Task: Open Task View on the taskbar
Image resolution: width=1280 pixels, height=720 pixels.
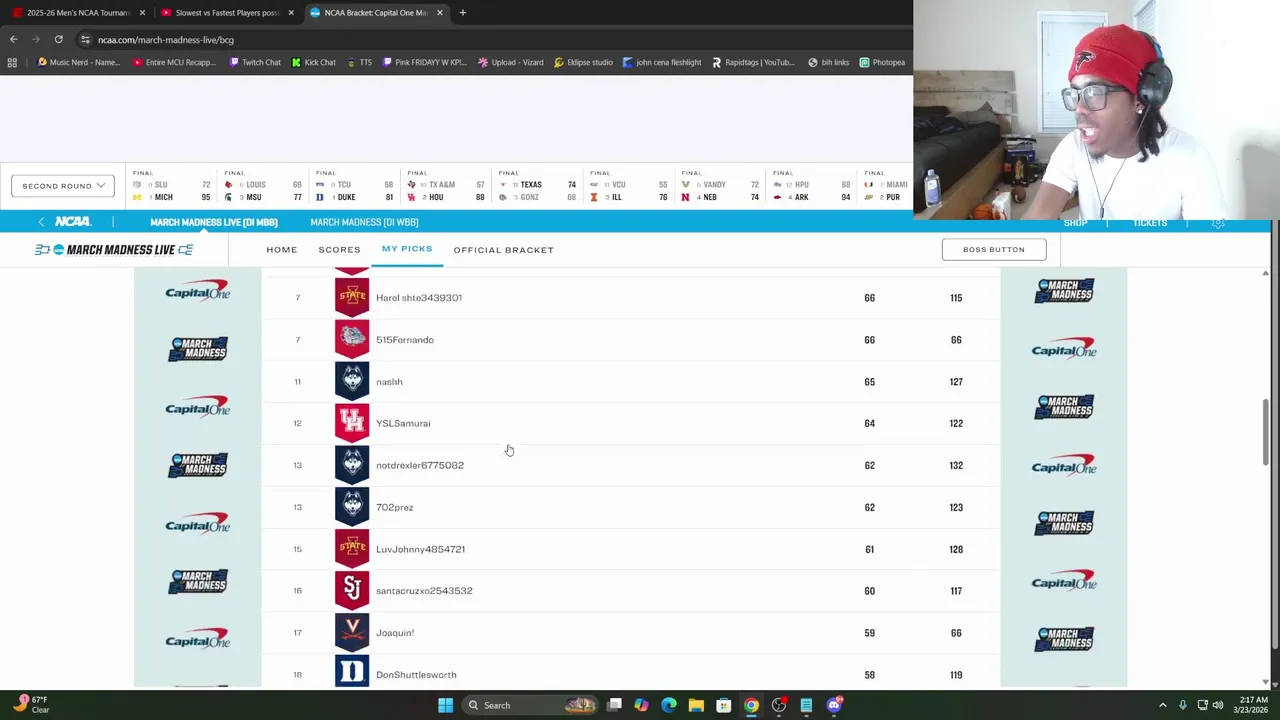Action: point(614,705)
